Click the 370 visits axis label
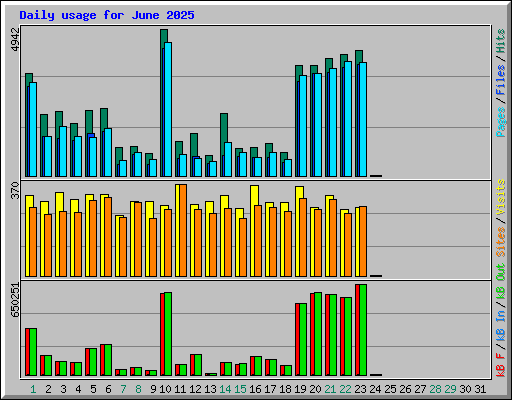512x400 pixels. 15,190
